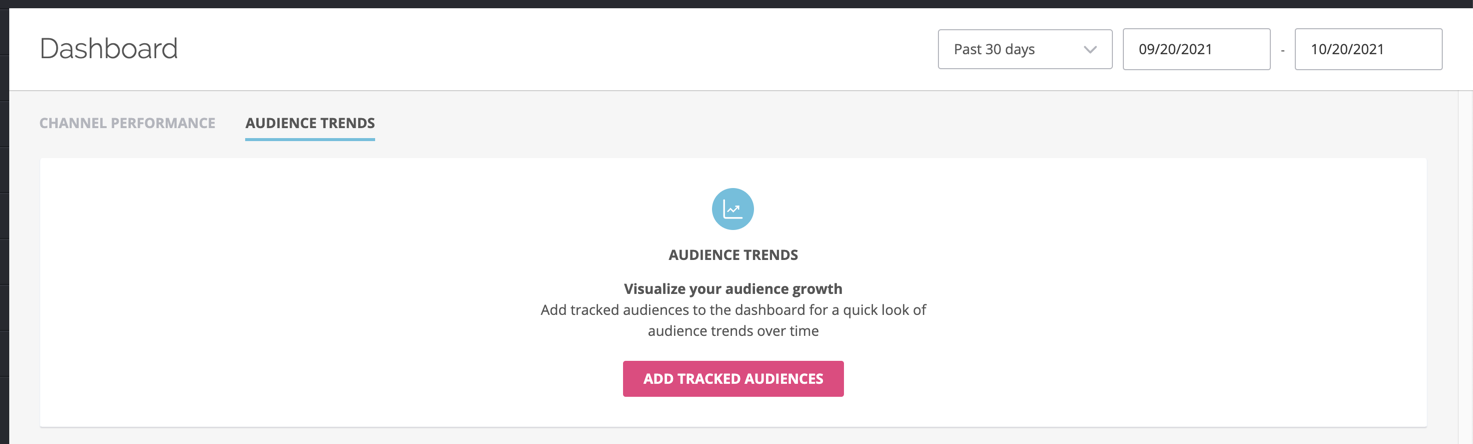Viewport: 1473px width, 444px height.
Task: Click the dash separator between date fields
Action: click(x=1283, y=50)
